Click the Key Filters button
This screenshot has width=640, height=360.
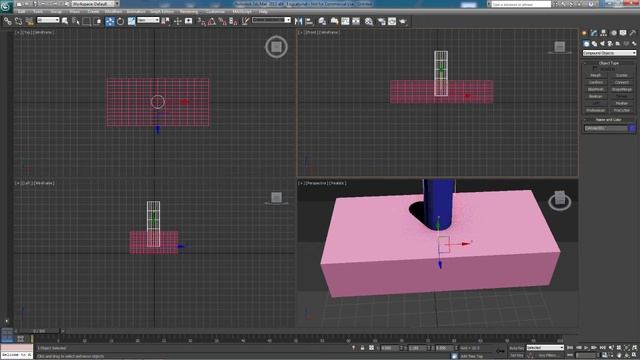tap(548, 356)
